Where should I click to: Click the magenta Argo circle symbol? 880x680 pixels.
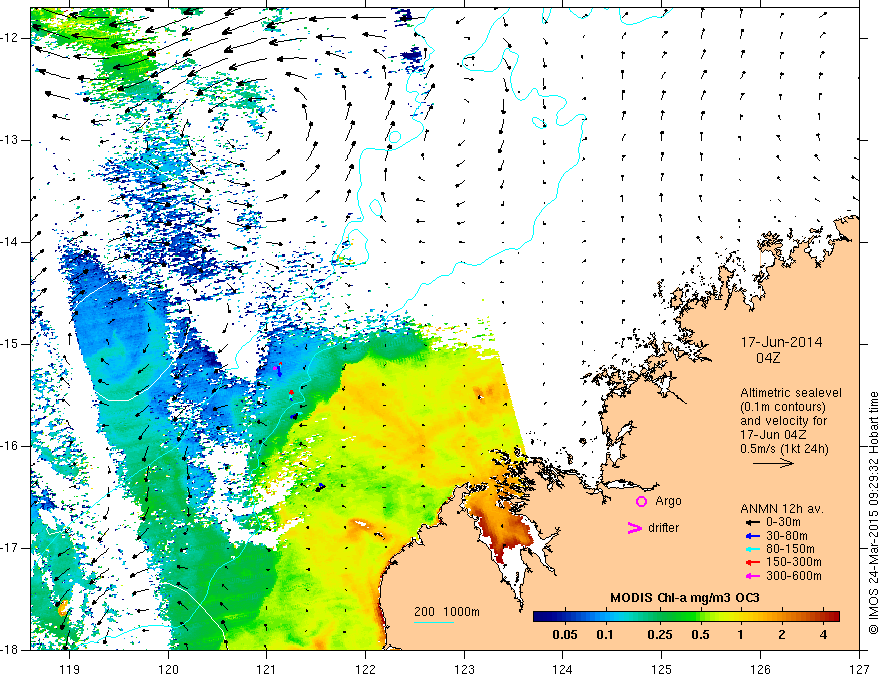(x=641, y=502)
